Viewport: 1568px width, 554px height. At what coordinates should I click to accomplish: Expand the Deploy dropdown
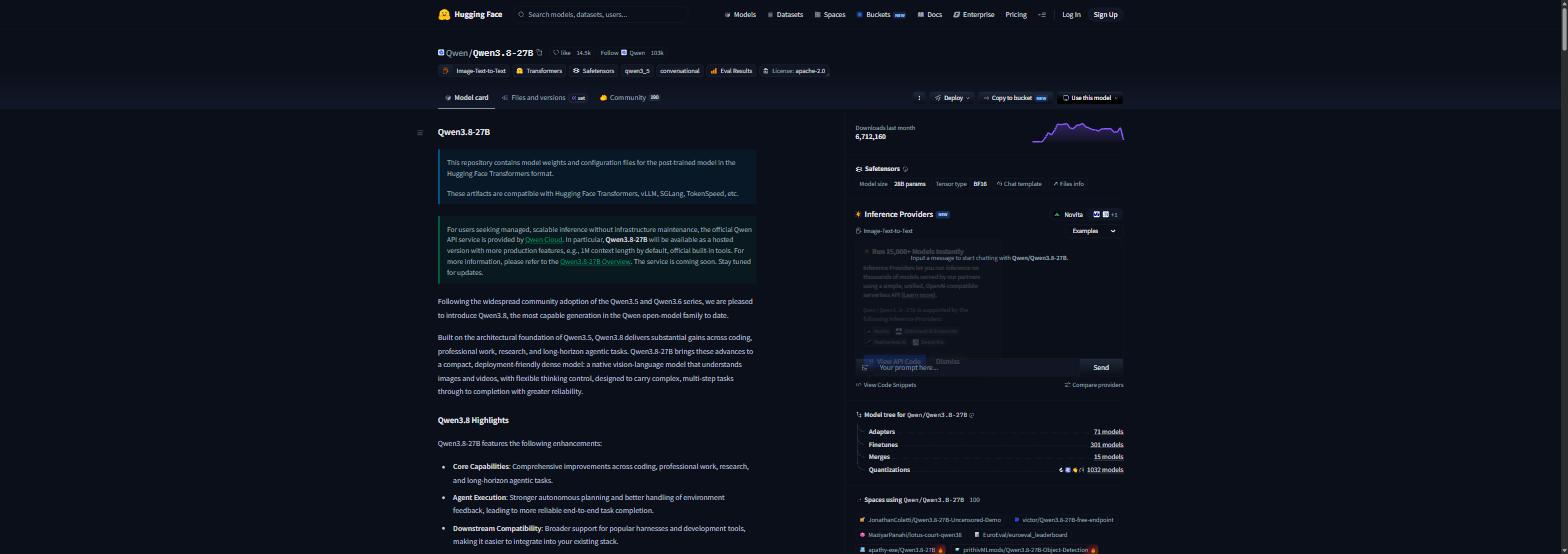click(x=952, y=98)
